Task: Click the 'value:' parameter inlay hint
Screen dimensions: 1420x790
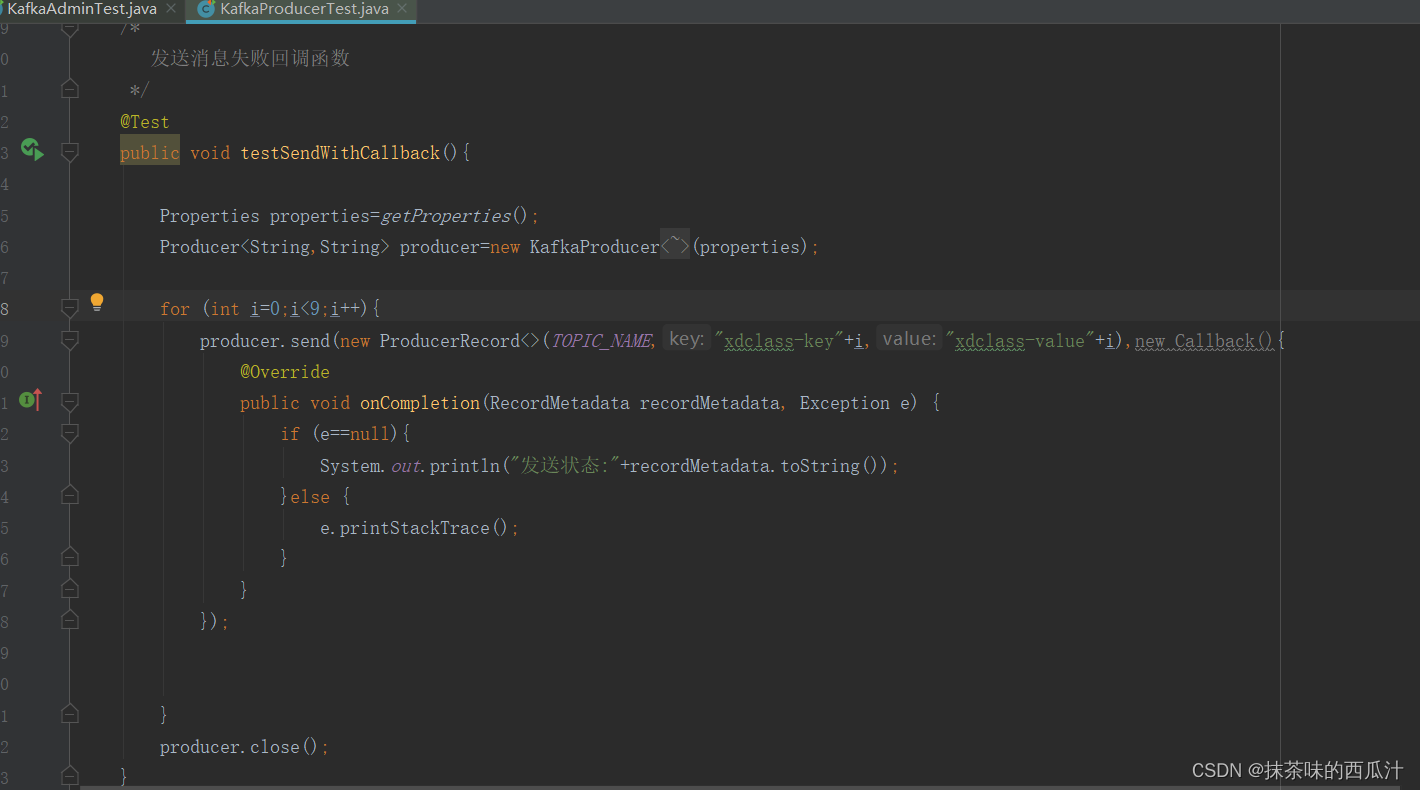Action: [x=908, y=340]
